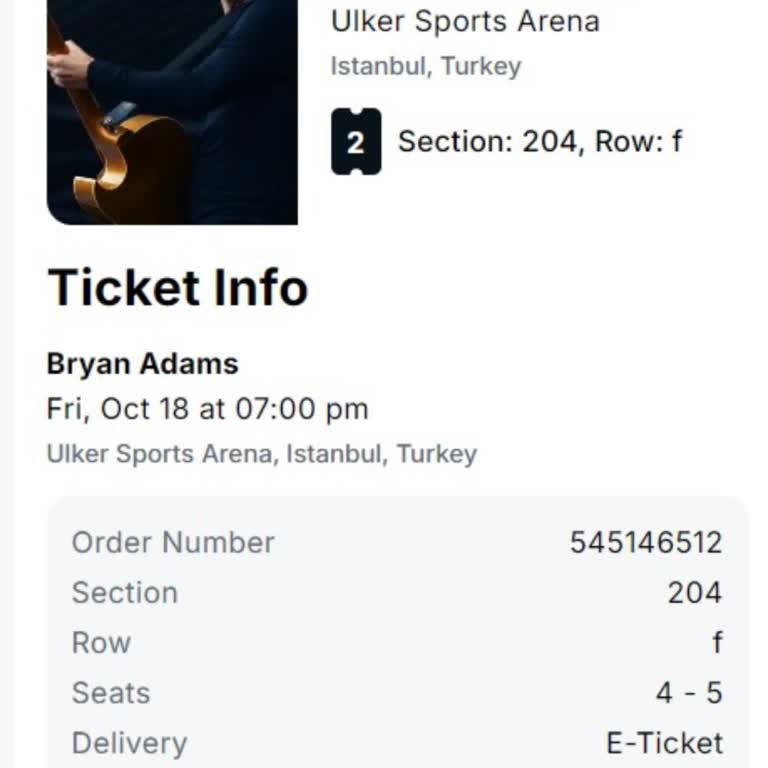
Task: Select the row value f in details card
Action: pos(716,642)
